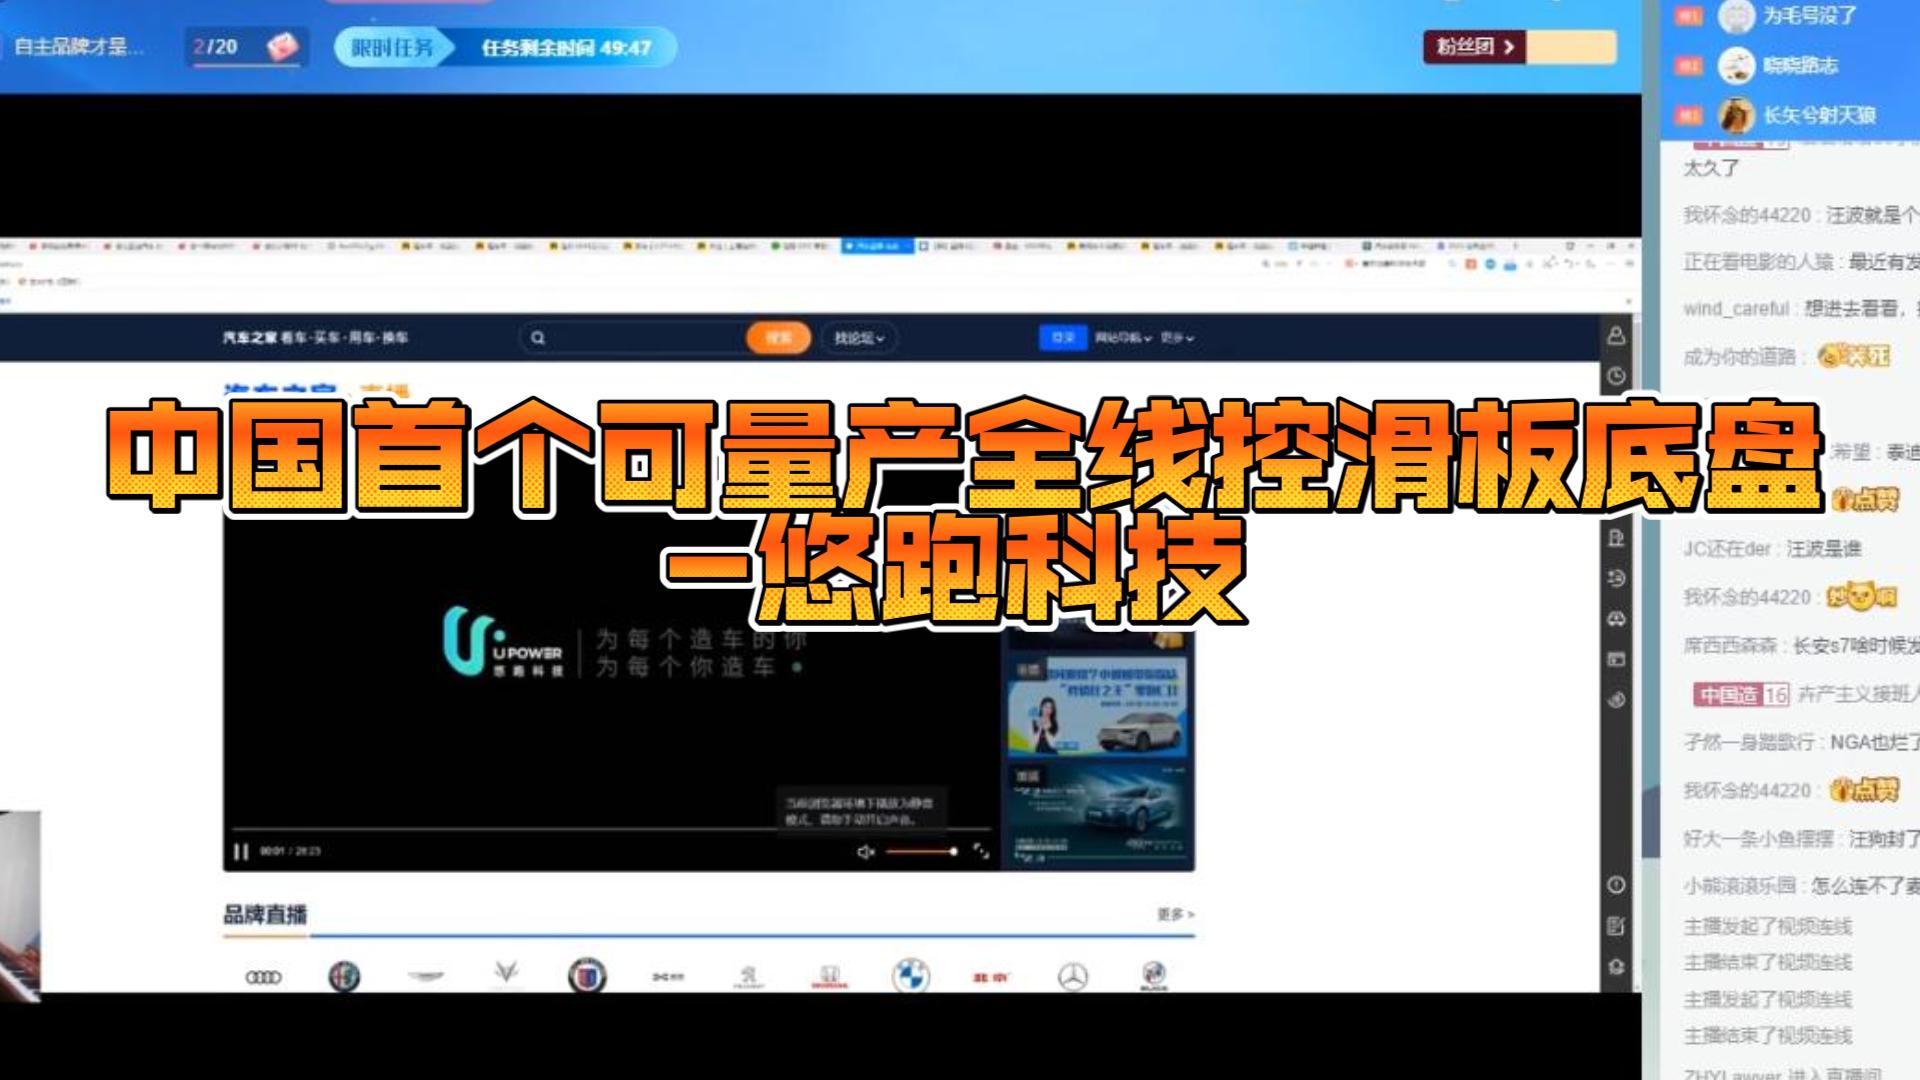1920x1080 pixels.
Task: Click the orange search button
Action: tap(778, 338)
